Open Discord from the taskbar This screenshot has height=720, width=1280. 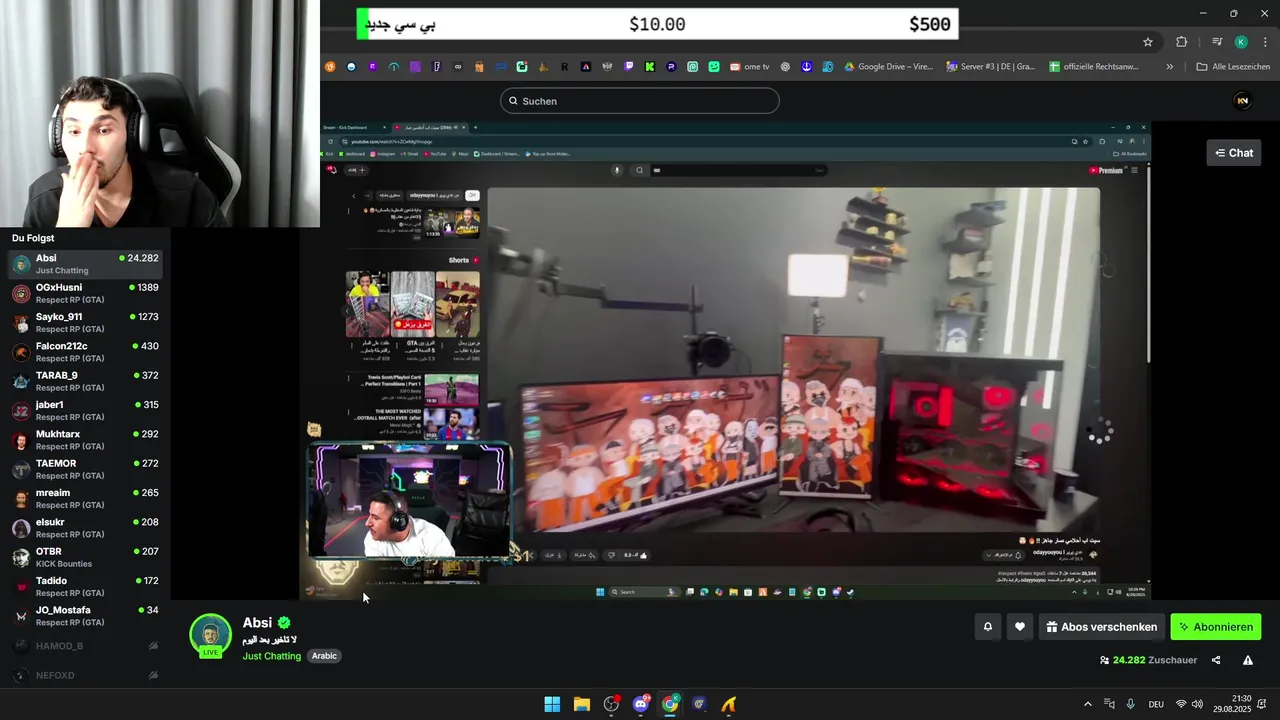point(641,704)
